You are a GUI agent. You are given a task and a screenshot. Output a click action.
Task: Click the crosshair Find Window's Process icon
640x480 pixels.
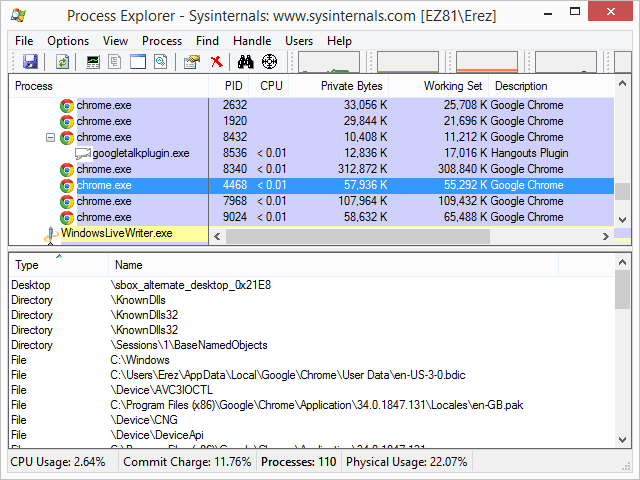268,62
